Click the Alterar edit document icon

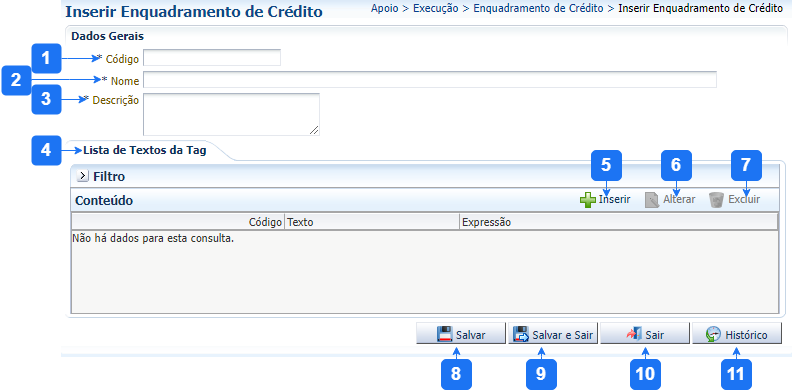(x=652, y=200)
